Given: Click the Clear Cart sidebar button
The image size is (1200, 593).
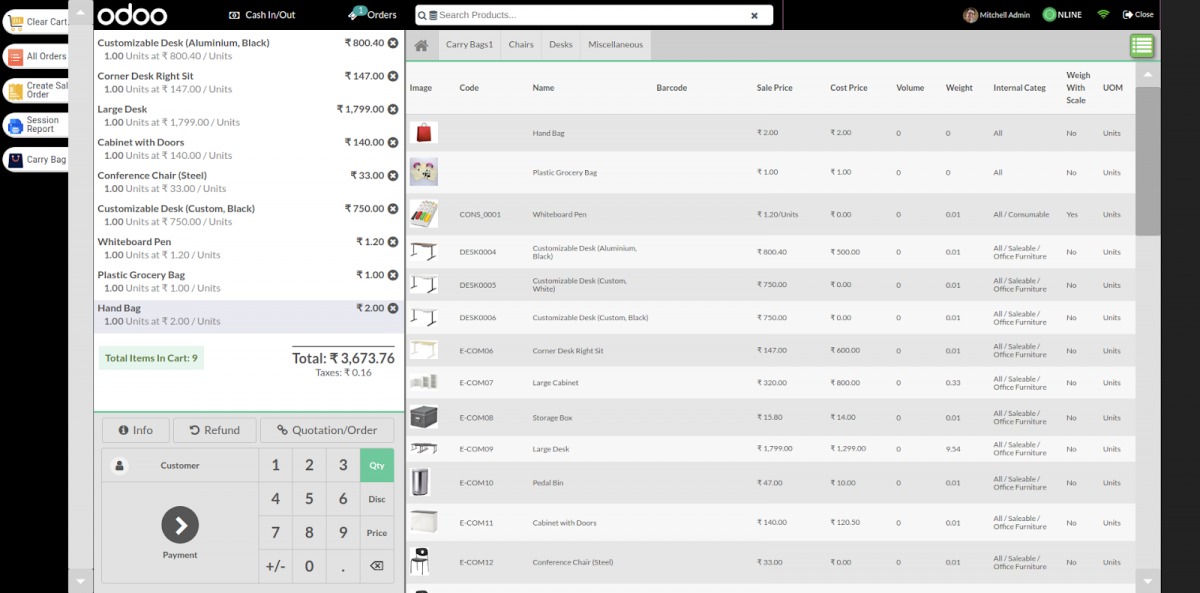Looking at the screenshot, I should pyautogui.click(x=36, y=22).
